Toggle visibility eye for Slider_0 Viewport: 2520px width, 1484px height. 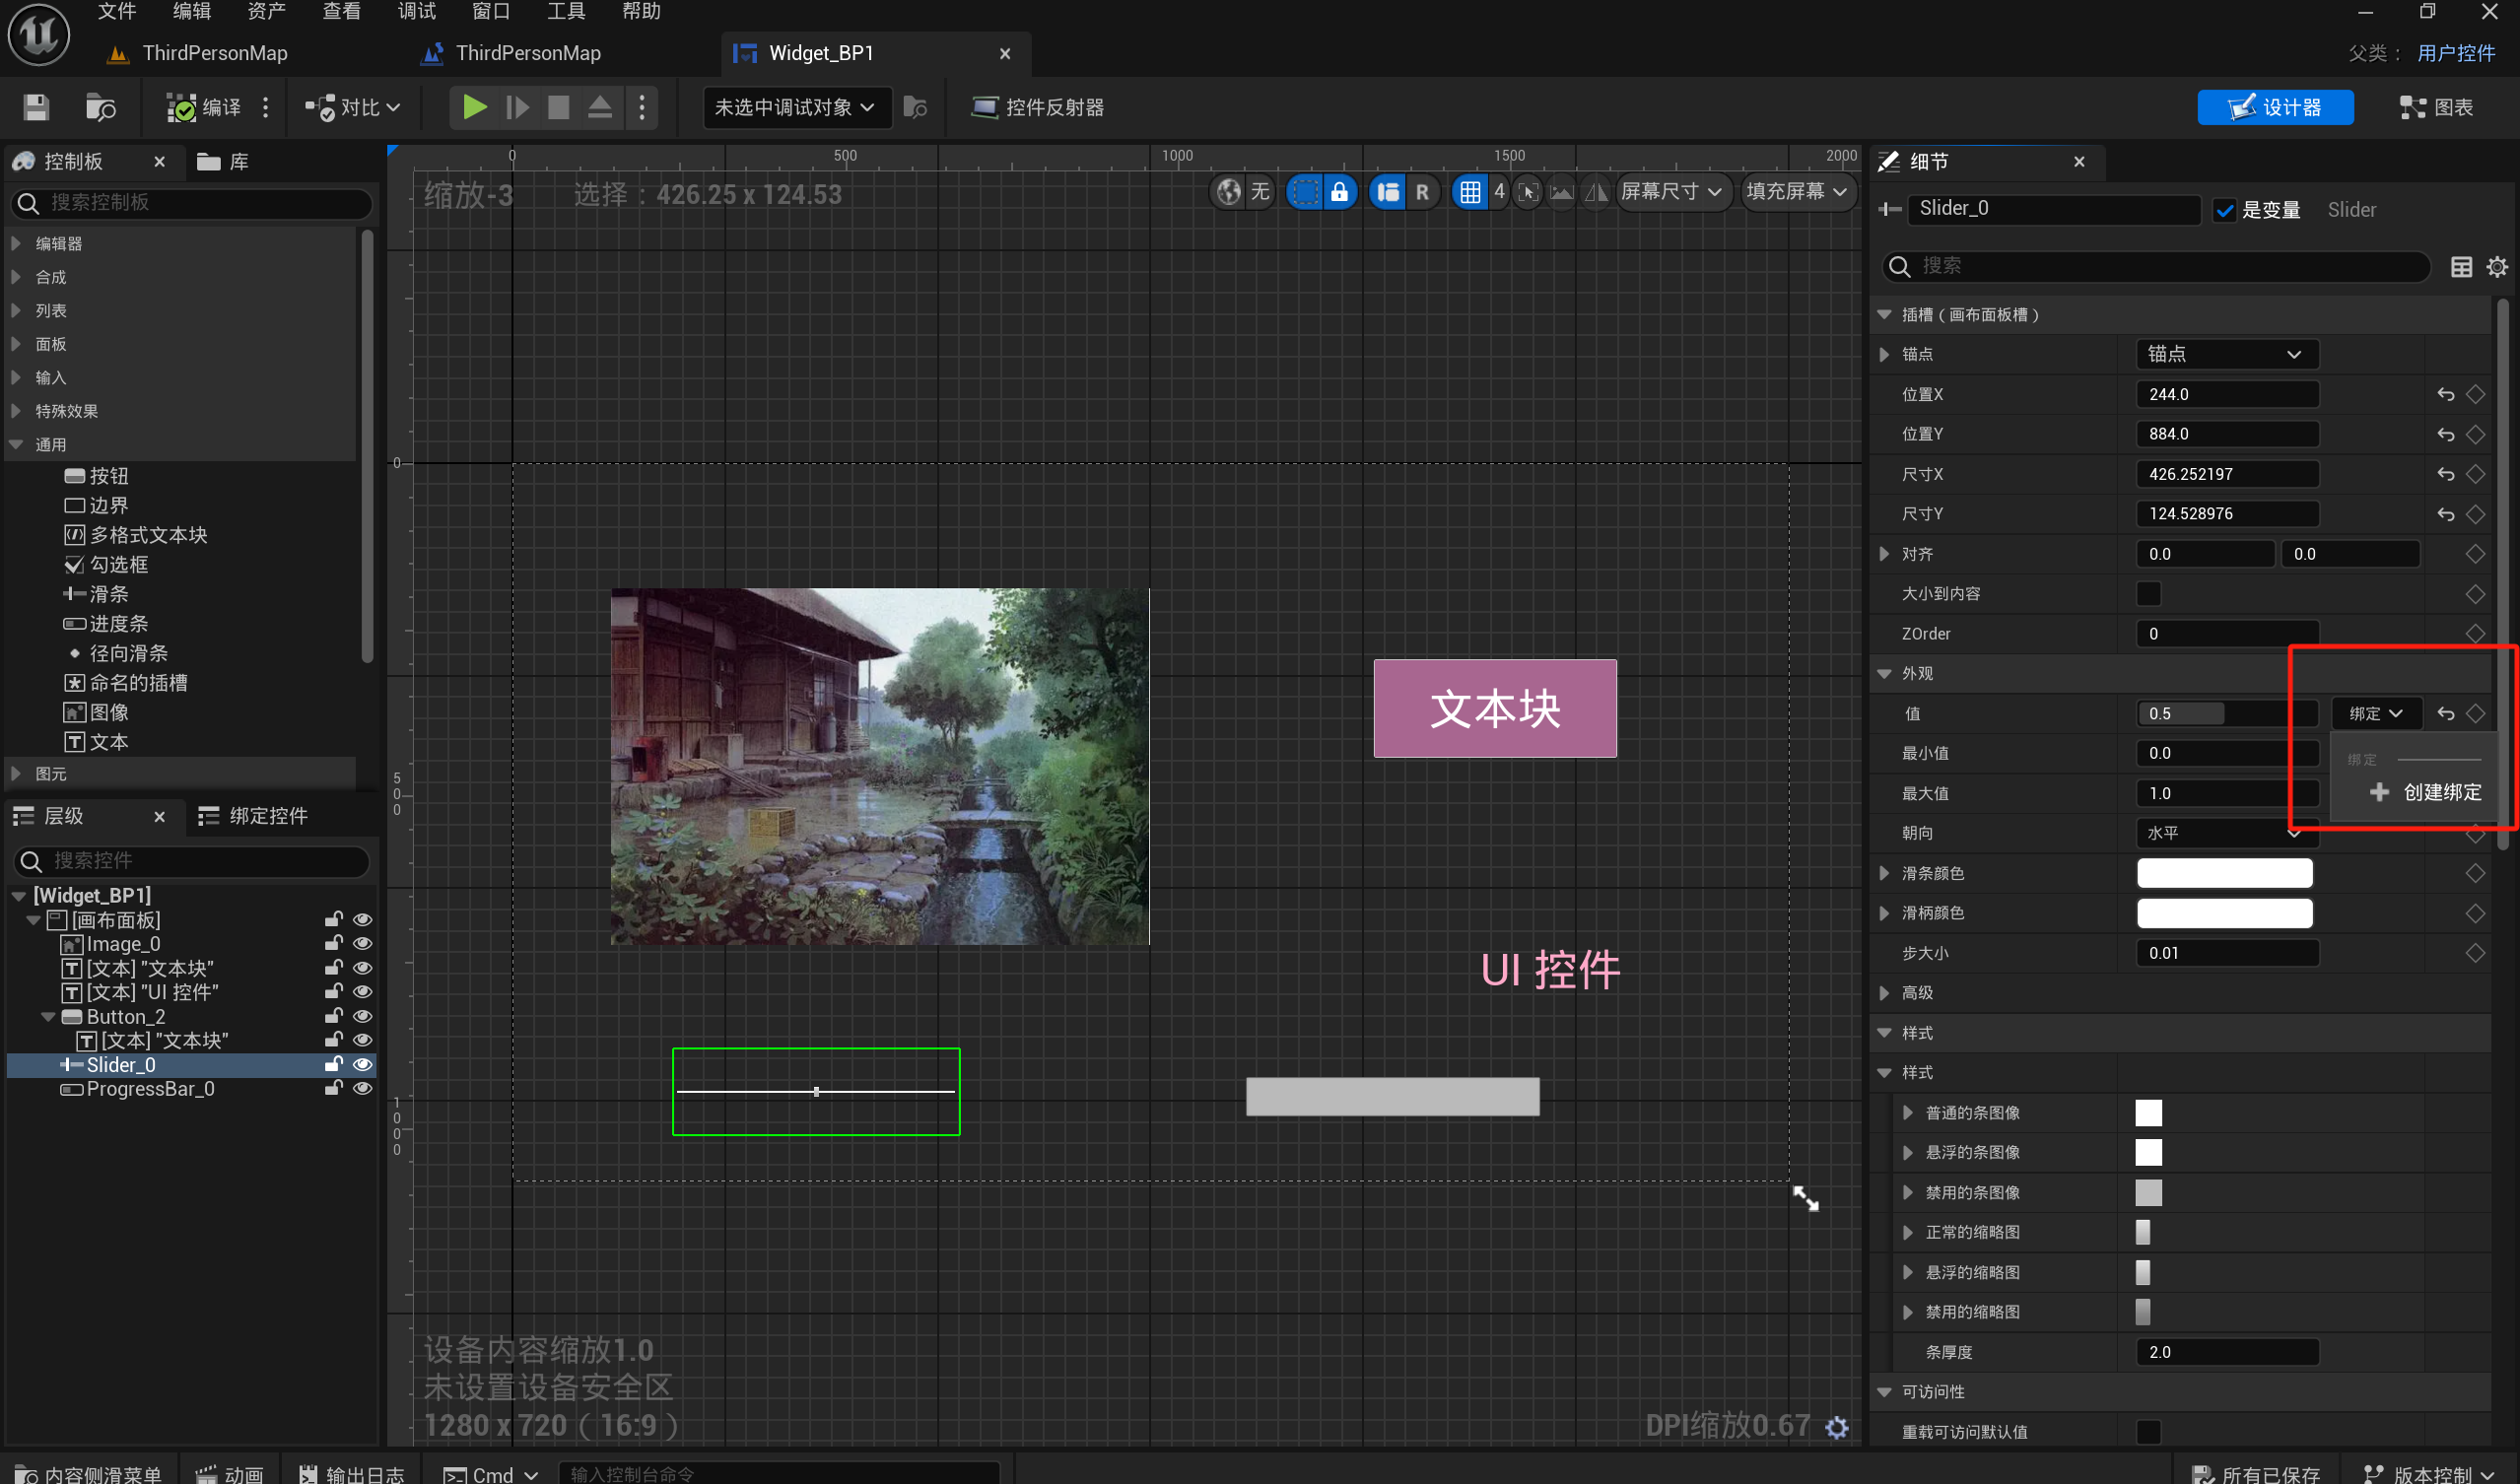363,1065
